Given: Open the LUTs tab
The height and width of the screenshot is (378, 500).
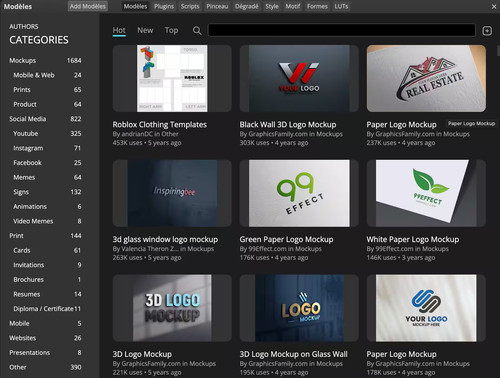Looking at the screenshot, I should point(341,6).
